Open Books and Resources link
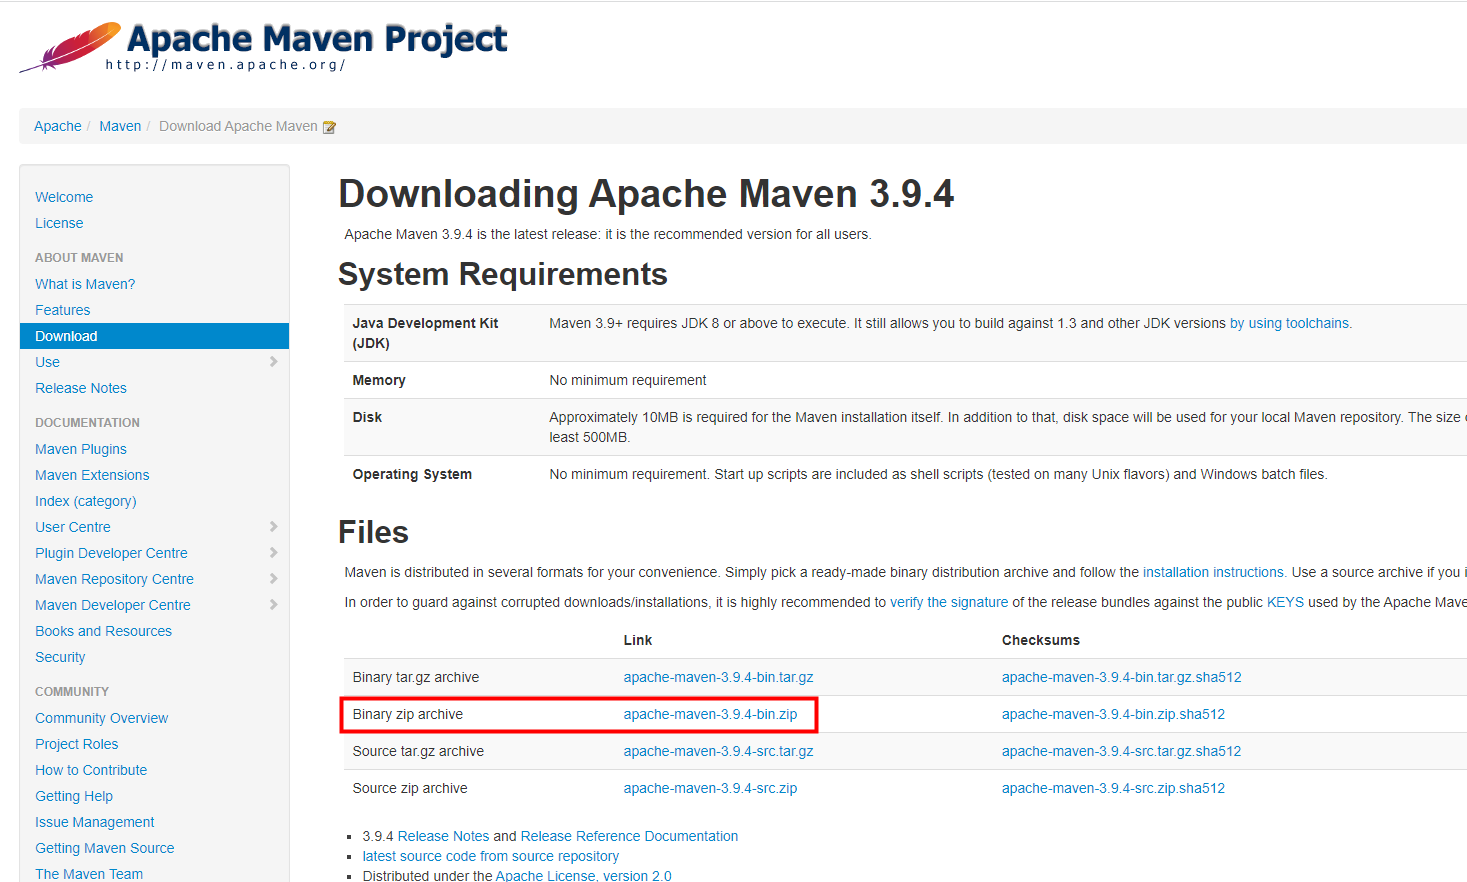Viewport: 1467px width, 882px height. point(103,631)
